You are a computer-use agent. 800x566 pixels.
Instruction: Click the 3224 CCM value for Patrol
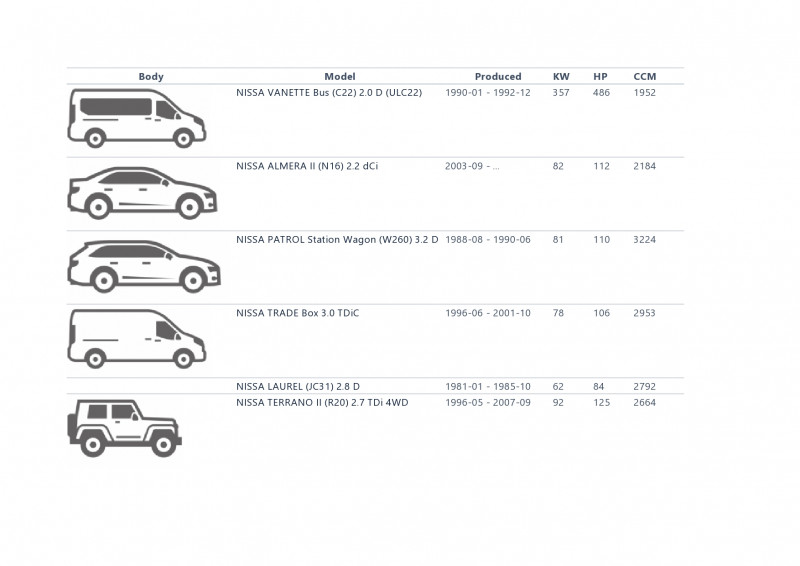644,240
